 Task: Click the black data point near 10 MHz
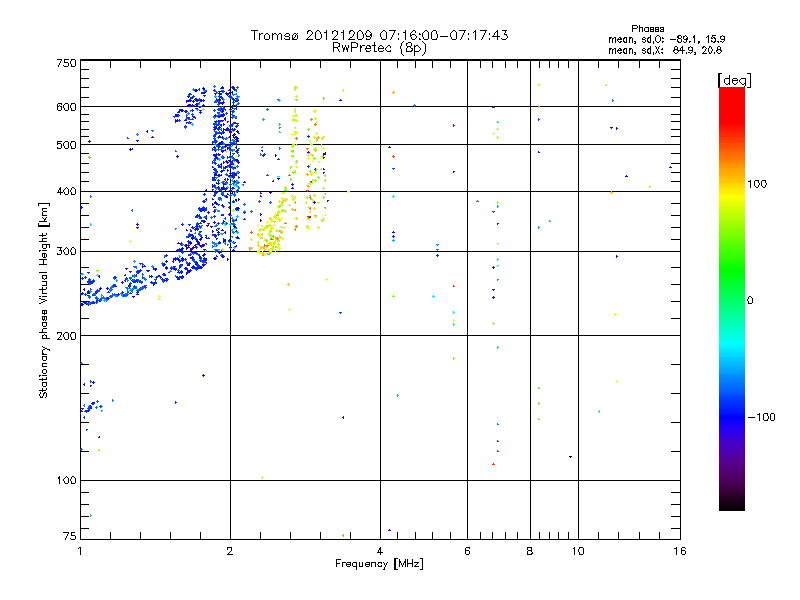pyautogui.click(x=570, y=457)
